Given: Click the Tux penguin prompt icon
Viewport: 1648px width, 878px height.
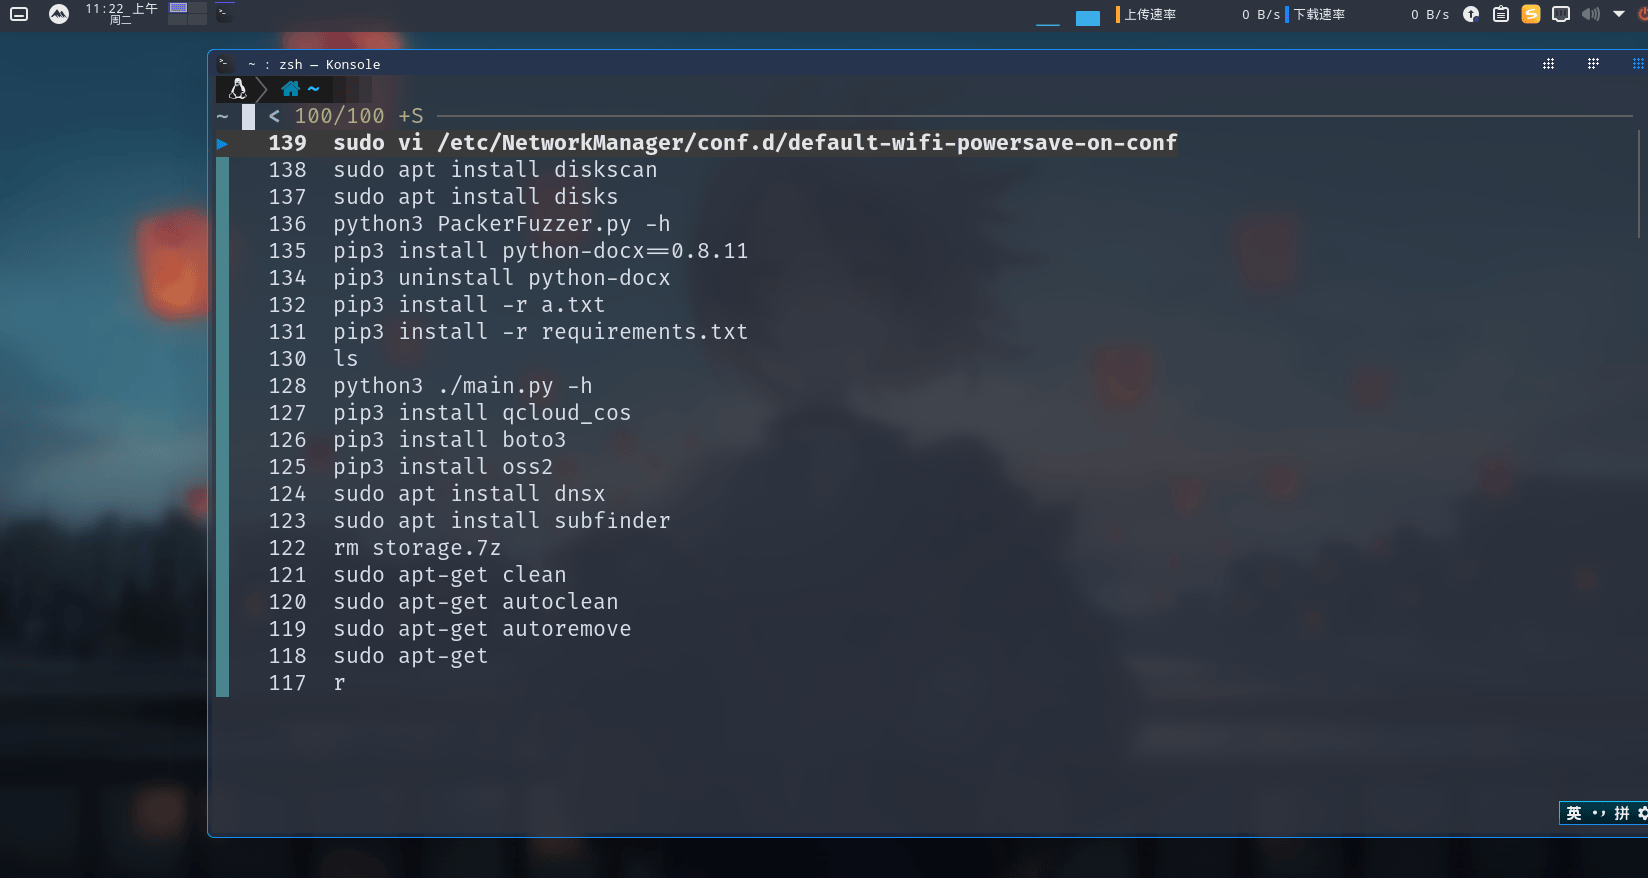Looking at the screenshot, I should 238,89.
